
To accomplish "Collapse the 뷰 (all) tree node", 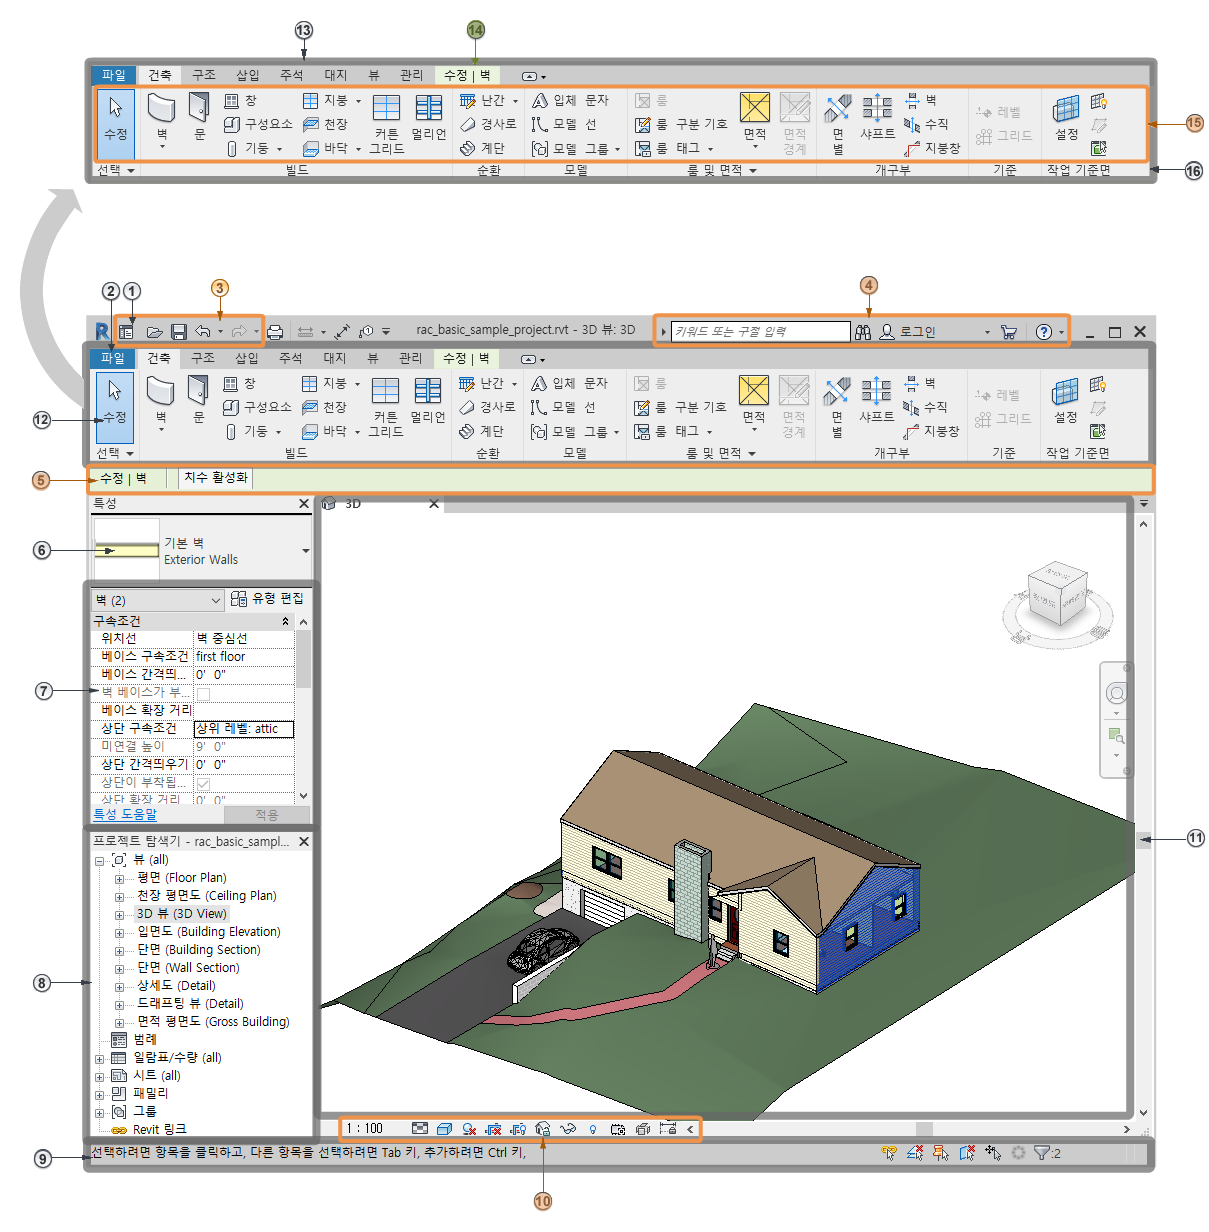I will (x=100, y=860).
